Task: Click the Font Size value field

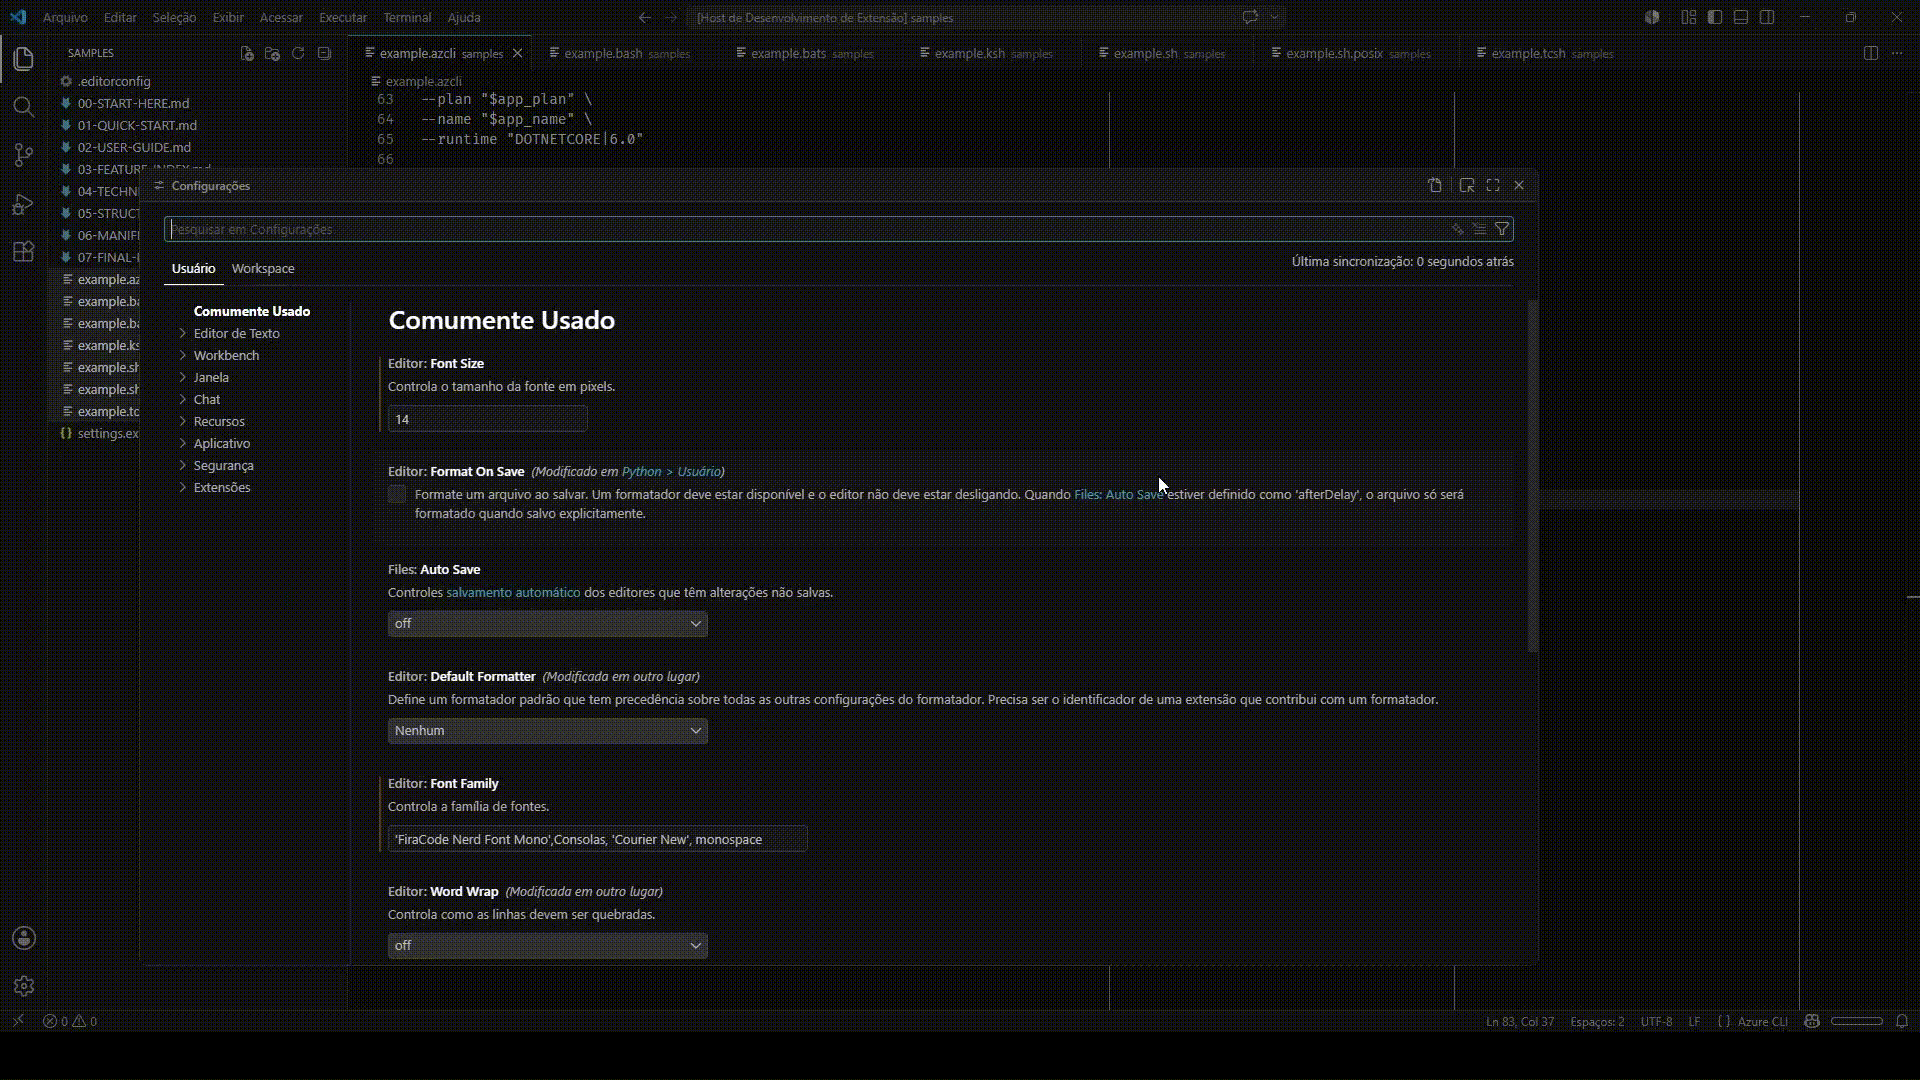Action: pyautogui.click(x=487, y=419)
